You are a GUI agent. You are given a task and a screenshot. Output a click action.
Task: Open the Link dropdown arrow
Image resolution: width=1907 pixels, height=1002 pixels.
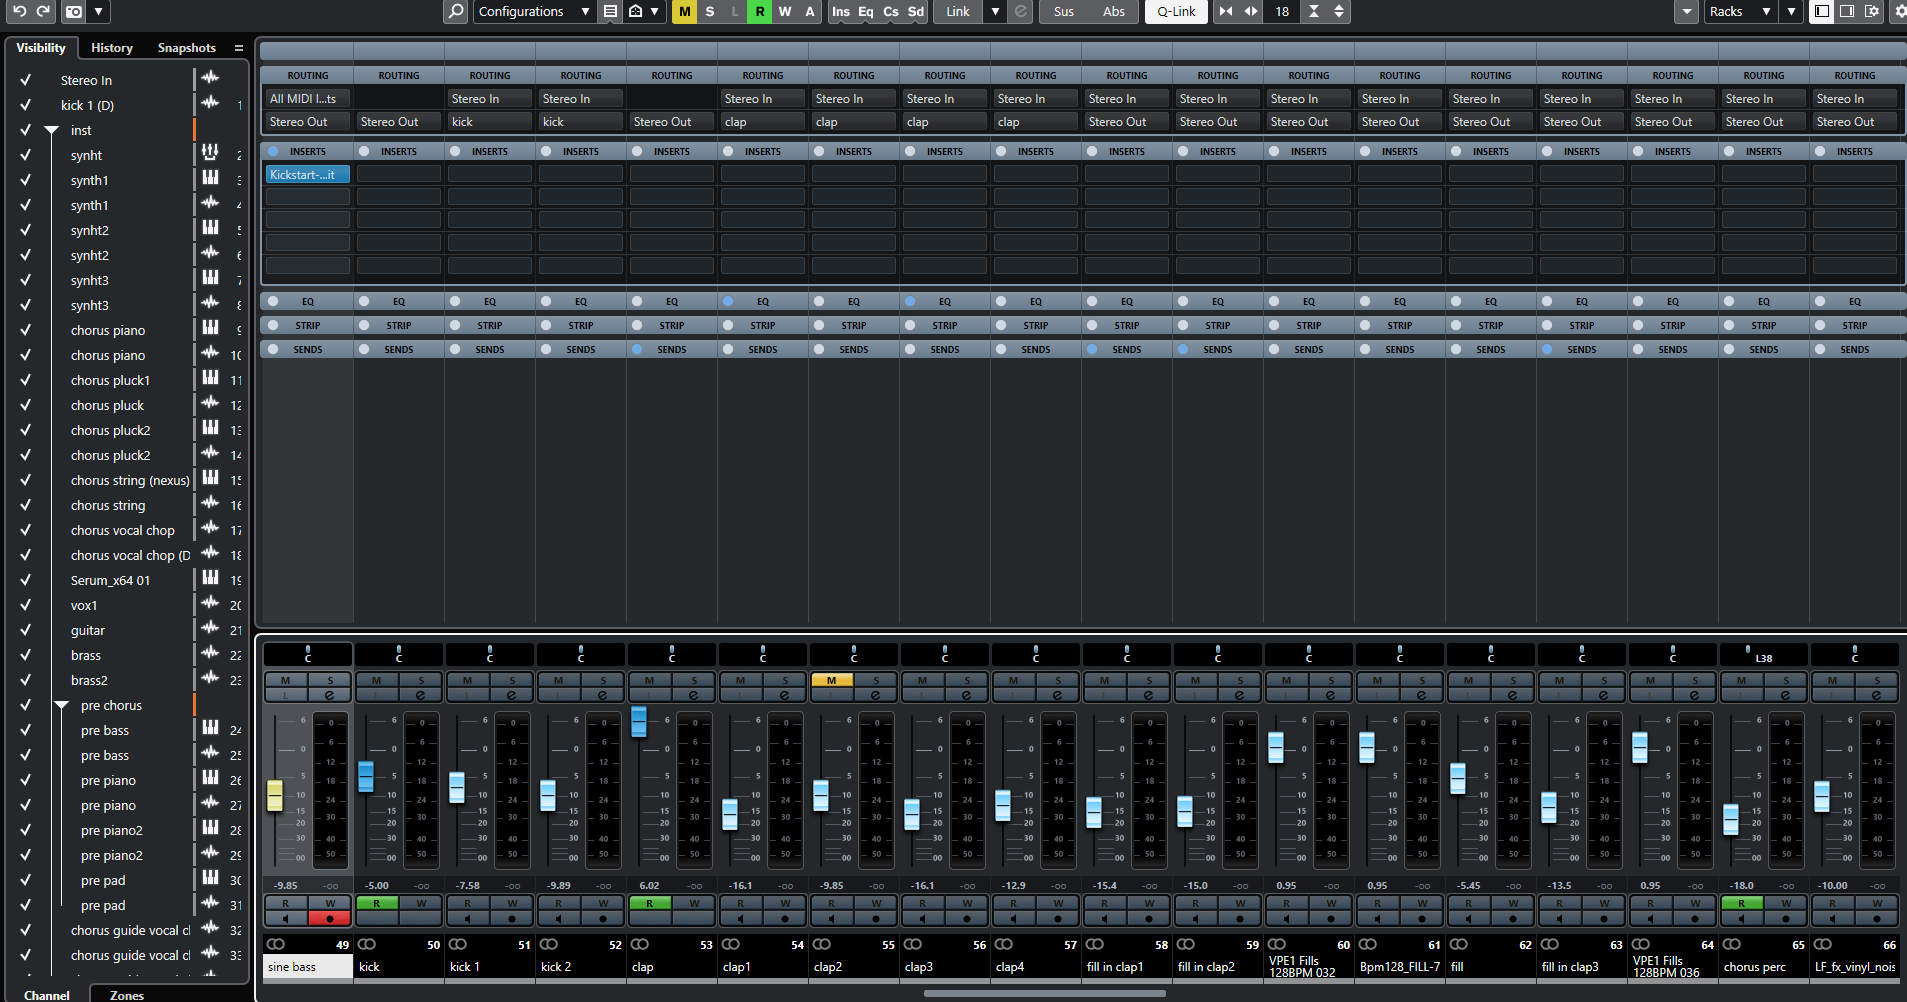click(995, 11)
